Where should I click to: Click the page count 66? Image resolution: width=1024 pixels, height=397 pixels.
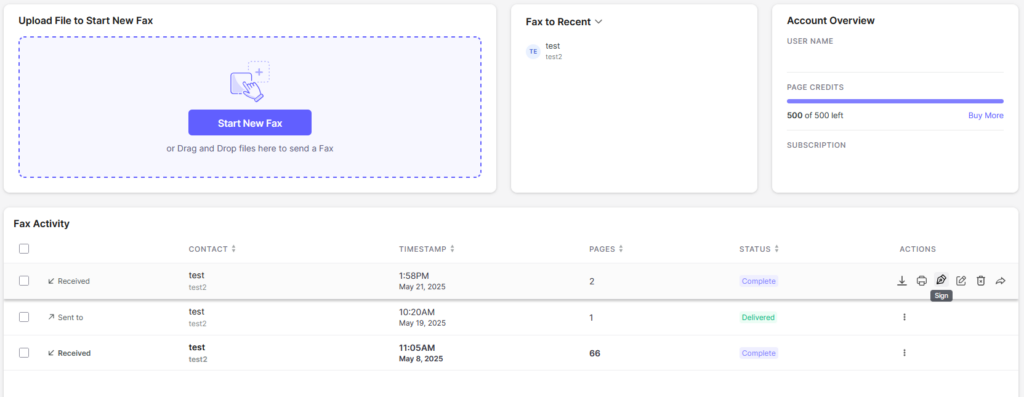coord(594,353)
